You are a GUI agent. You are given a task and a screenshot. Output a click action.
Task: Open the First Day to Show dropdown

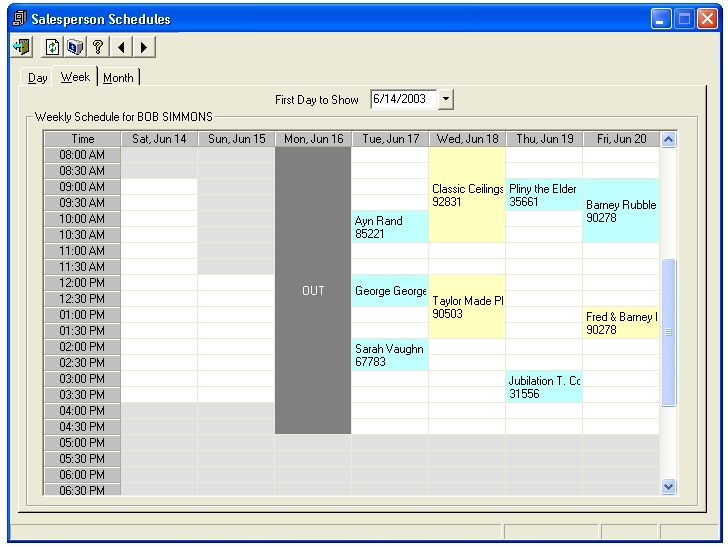445,99
